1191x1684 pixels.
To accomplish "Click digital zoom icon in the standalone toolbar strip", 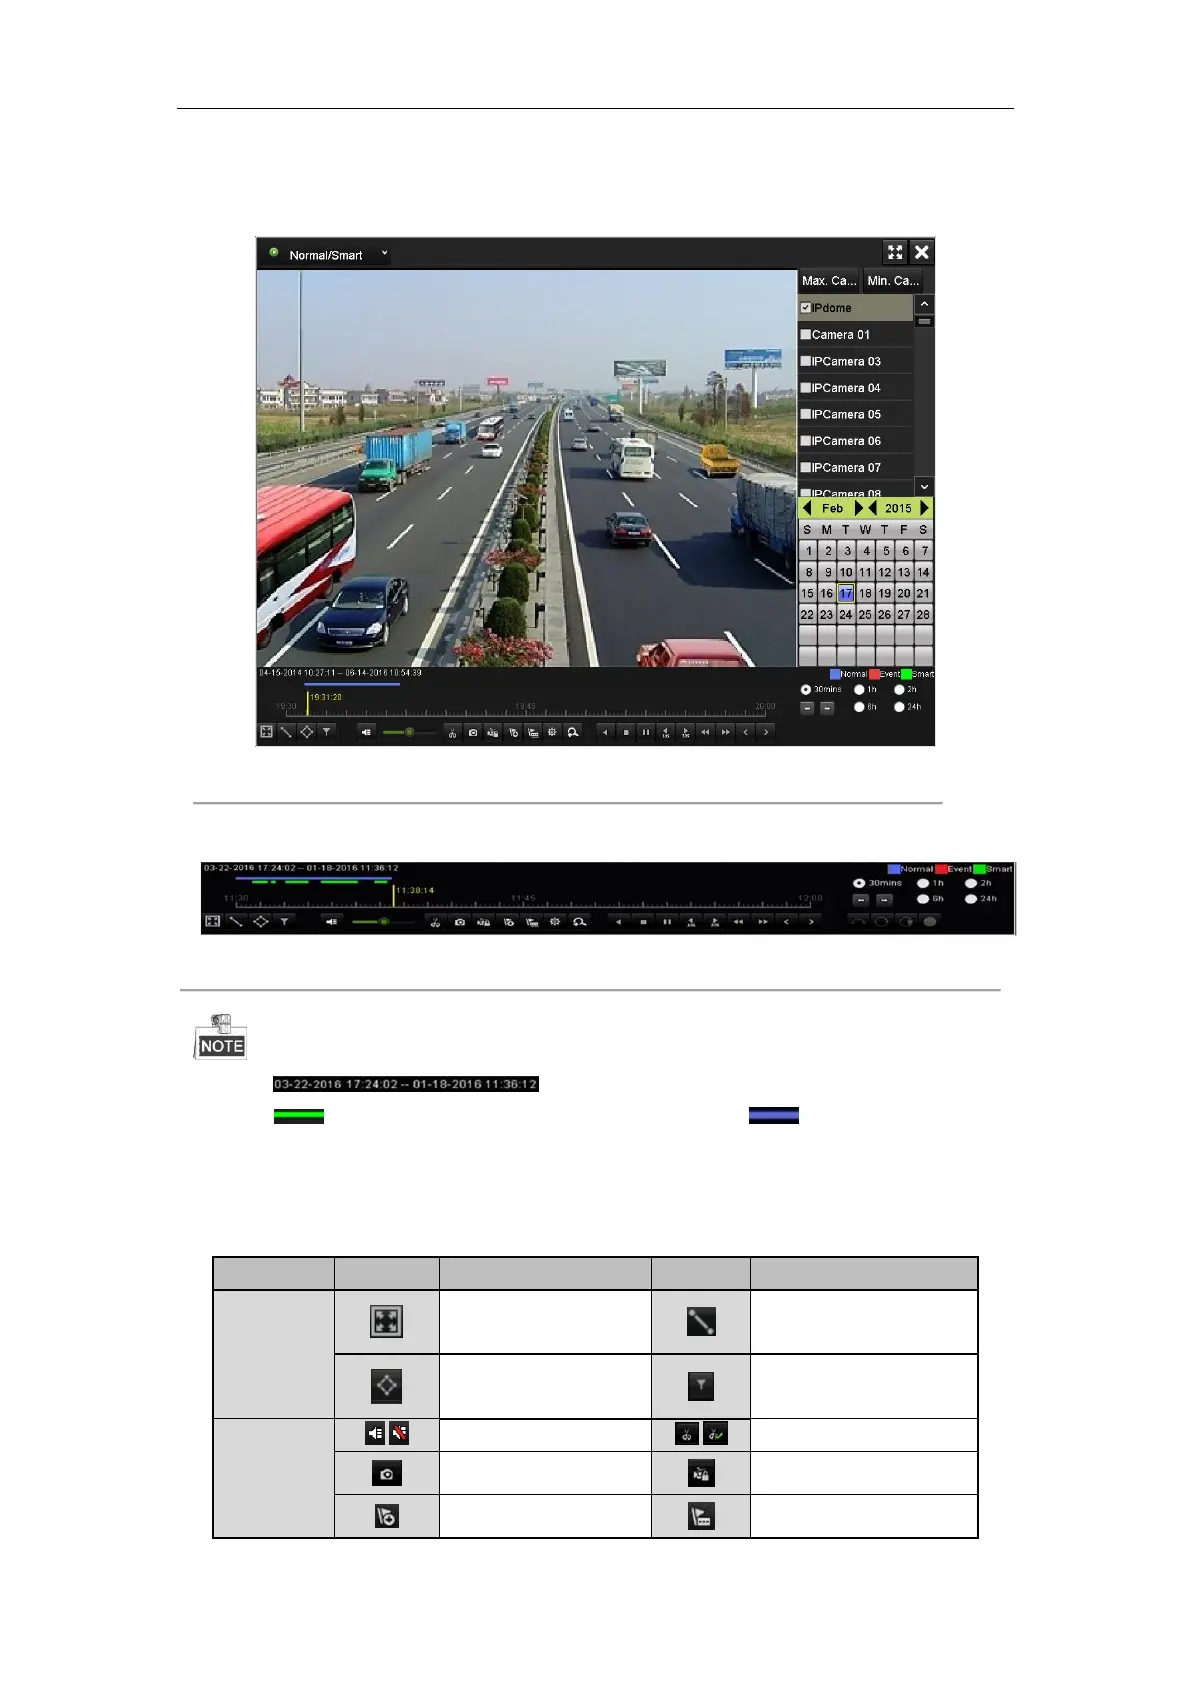I will [579, 921].
